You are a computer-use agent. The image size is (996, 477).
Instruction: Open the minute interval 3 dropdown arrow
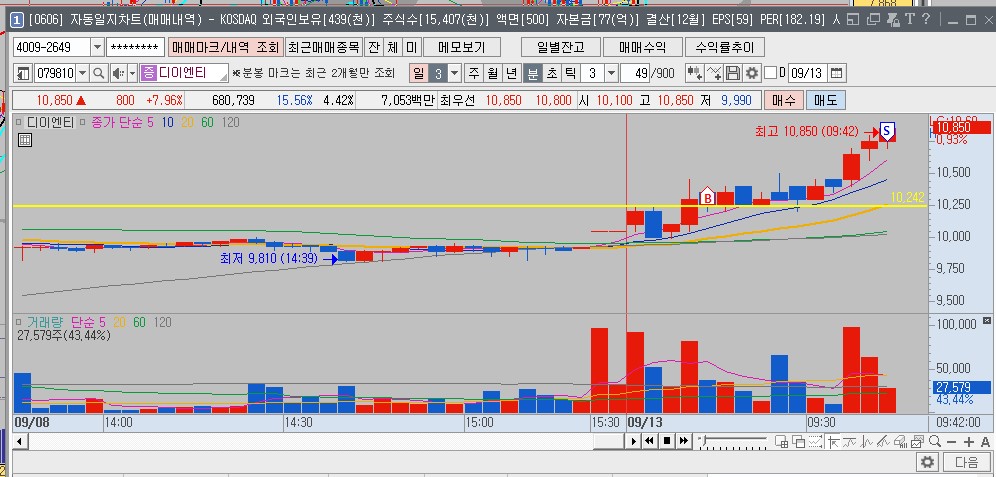611,73
